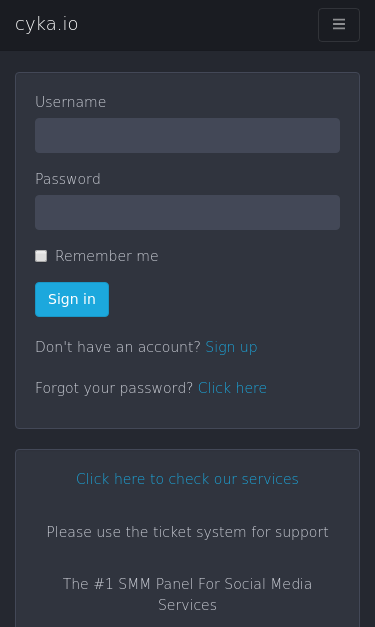The height and width of the screenshot is (627, 375).
Task: Click the Remember me label text
Action: (x=107, y=256)
